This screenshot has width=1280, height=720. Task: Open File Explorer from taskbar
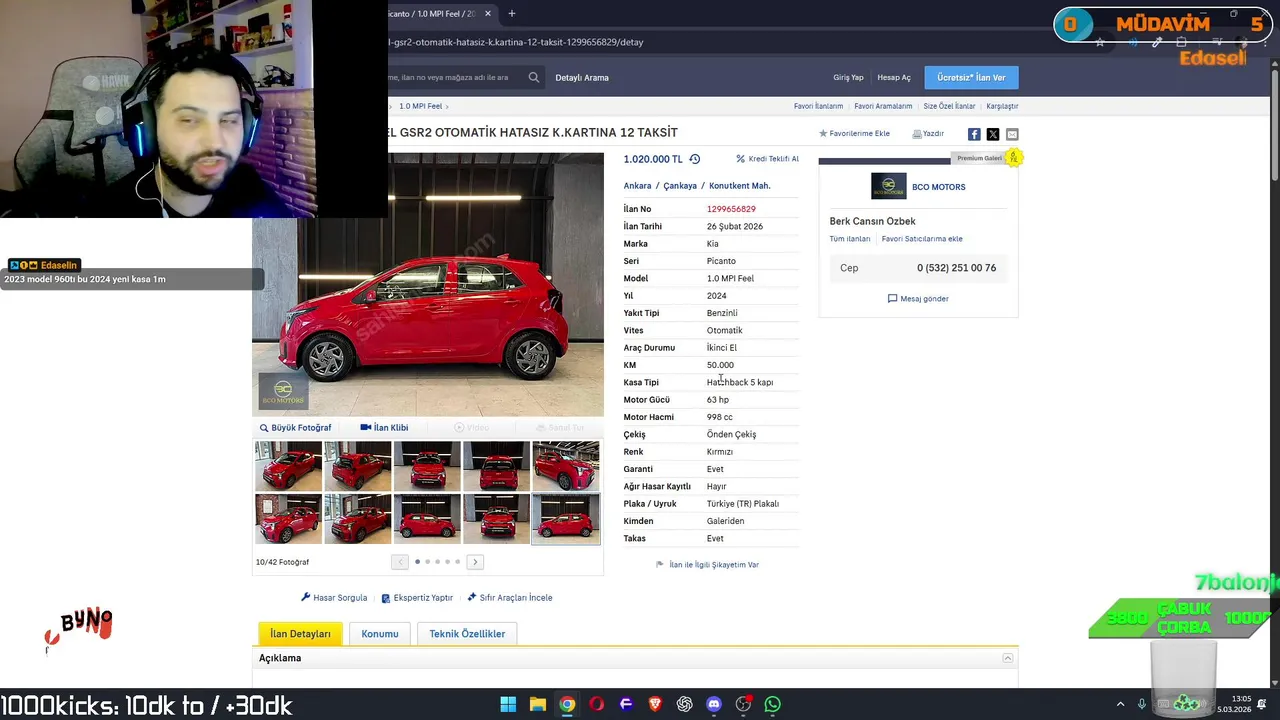pos(537,704)
